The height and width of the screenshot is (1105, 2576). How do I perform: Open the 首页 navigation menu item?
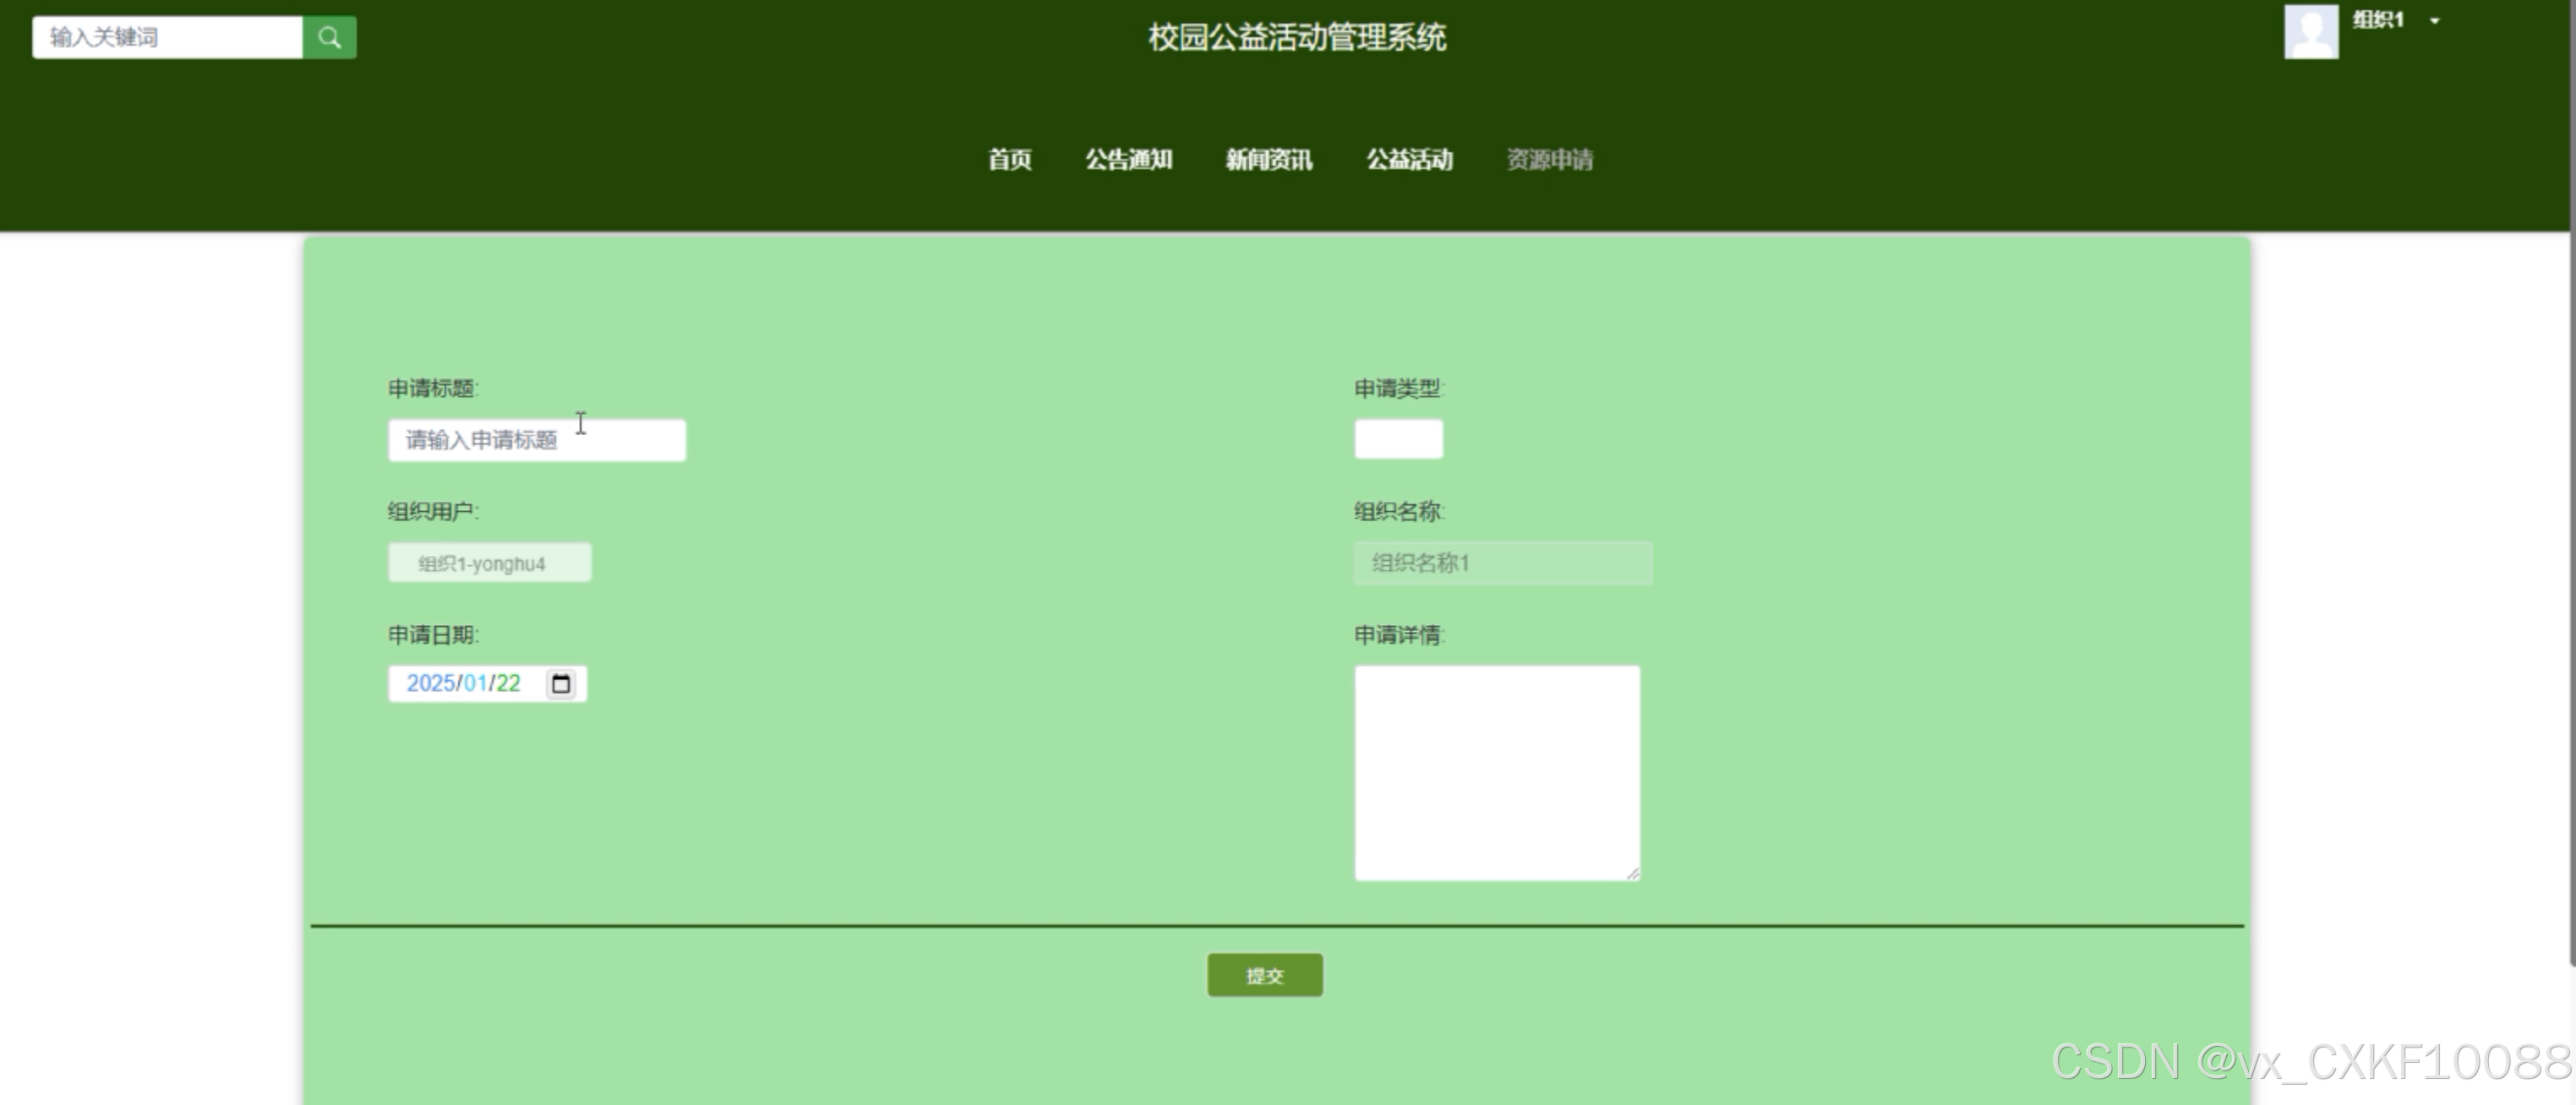click(1009, 160)
